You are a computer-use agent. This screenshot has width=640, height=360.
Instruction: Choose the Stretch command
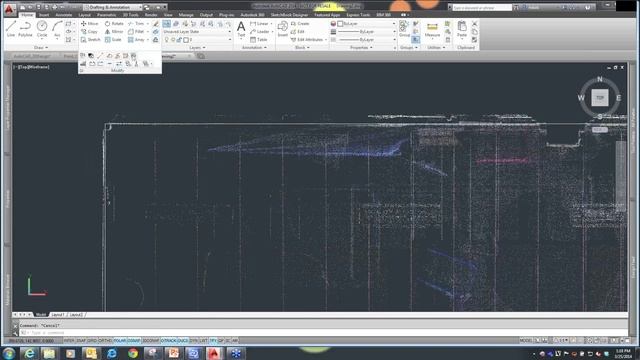(90, 40)
